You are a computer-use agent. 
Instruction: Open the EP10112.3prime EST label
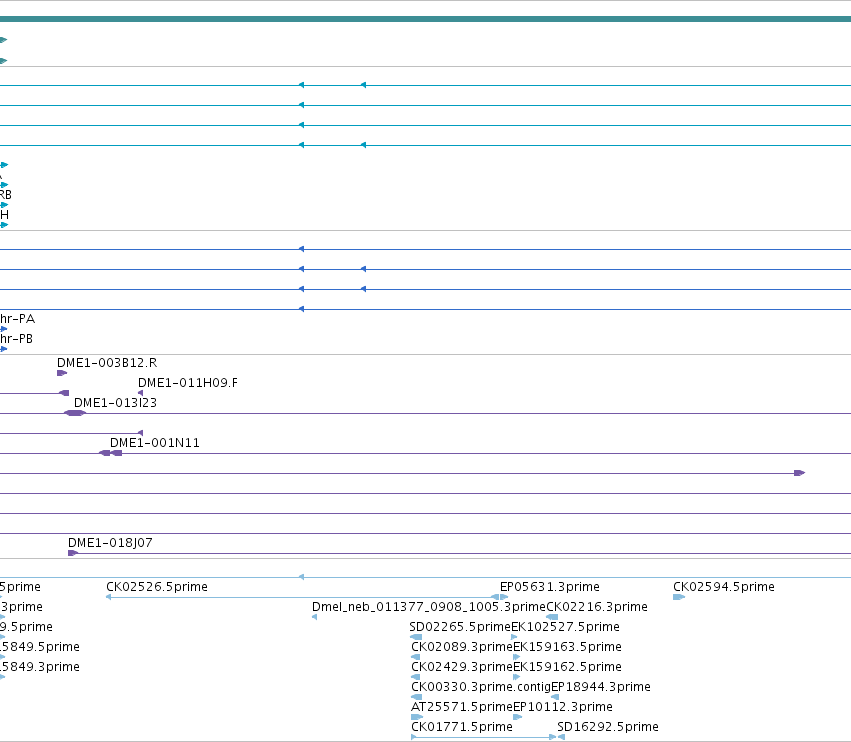point(563,707)
